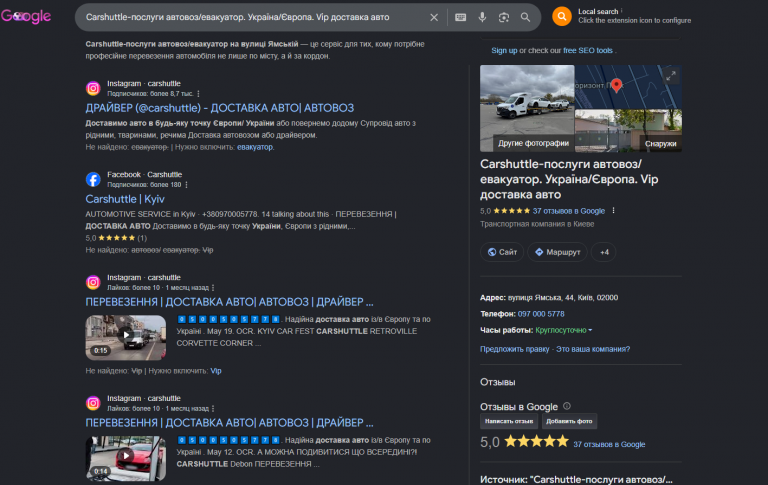The height and width of the screenshot is (485, 768).
Task: Open the ДРАЙВЕР (@carshuttle) result link
Action: 219,108
